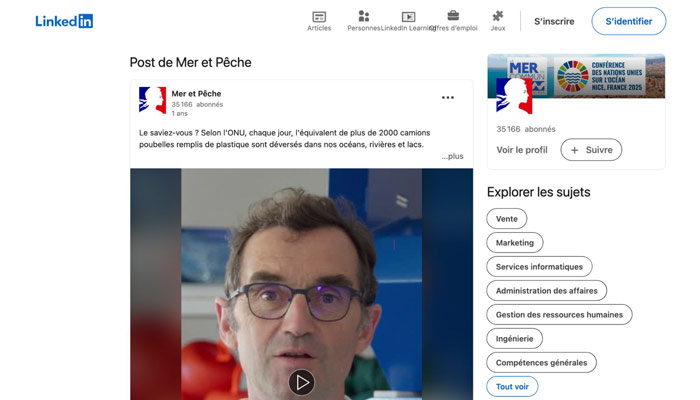Play the post video

click(301, 383)
